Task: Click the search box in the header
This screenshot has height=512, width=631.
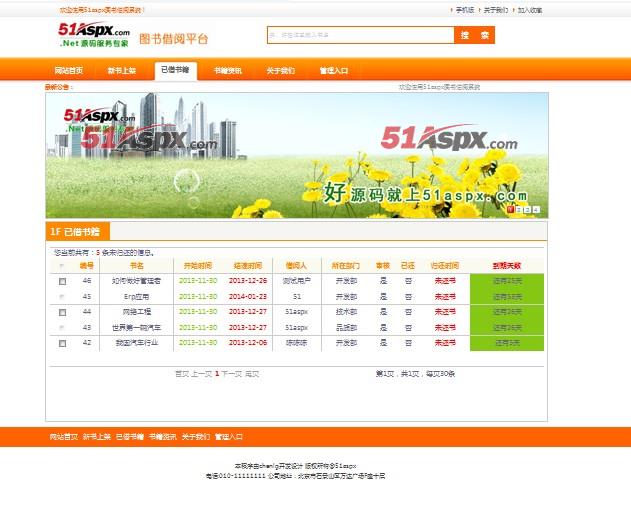Action: (x=361, y=35)
